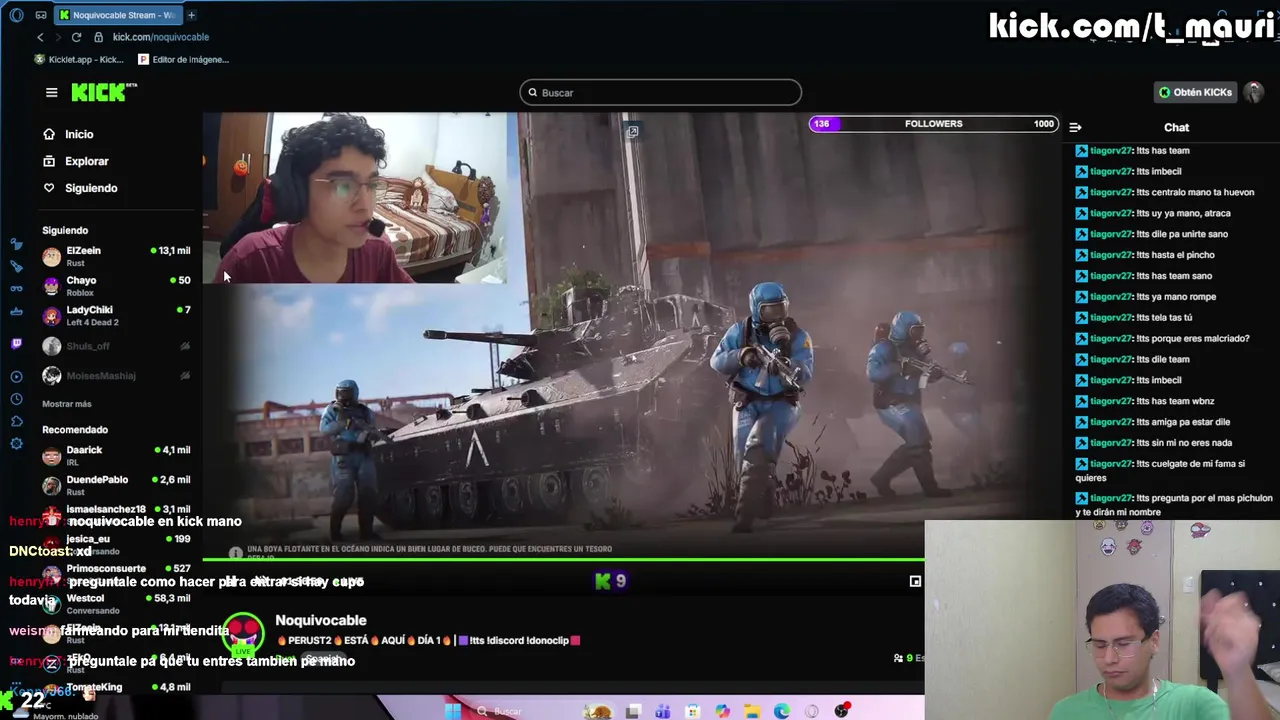Viewport: 1280px width, 720px height.
Task: Click the Obtén KICKs button
Action: pos(1195,92)
